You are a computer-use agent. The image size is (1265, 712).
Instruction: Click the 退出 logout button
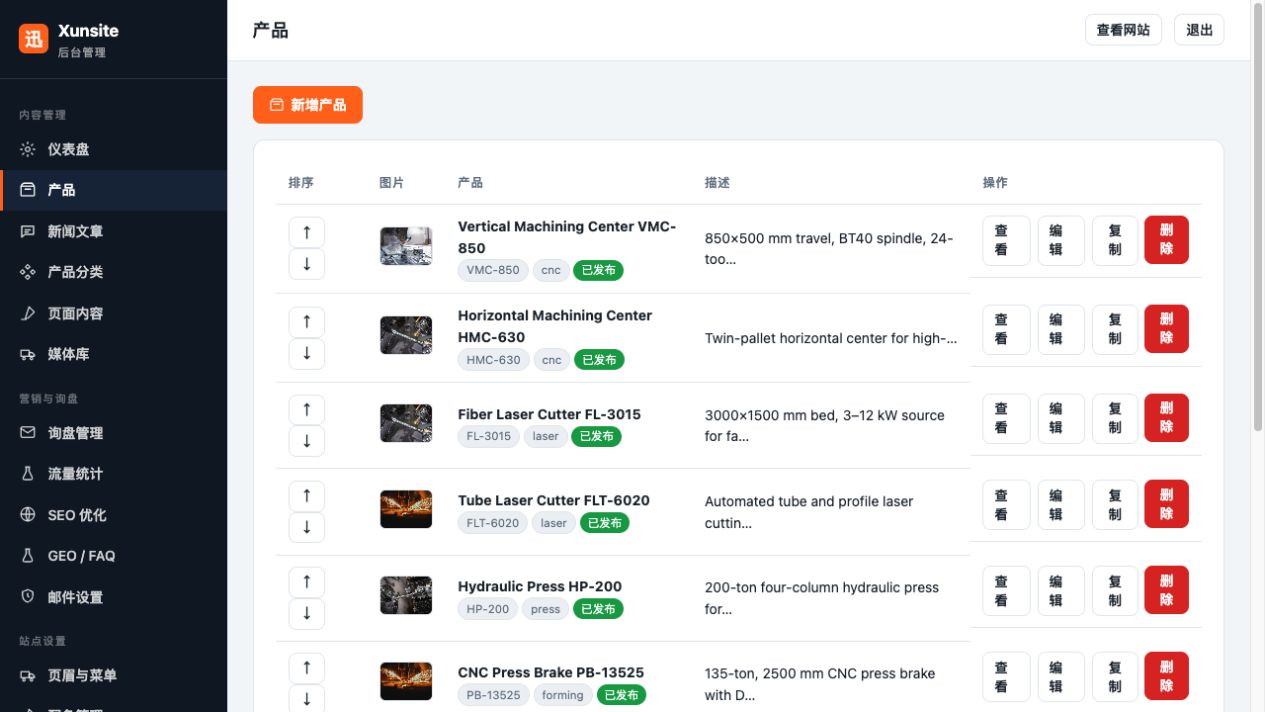coord(1199,30)
